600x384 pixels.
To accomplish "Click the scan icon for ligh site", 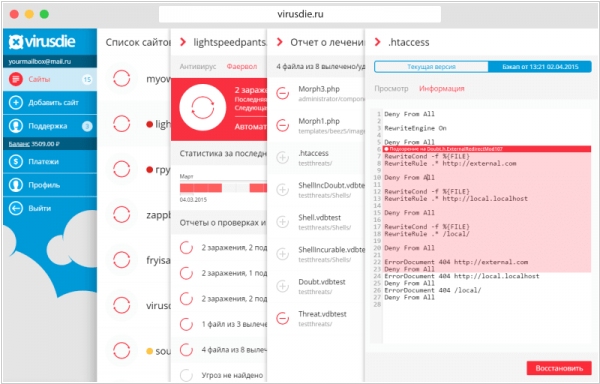I will (121, 124).
